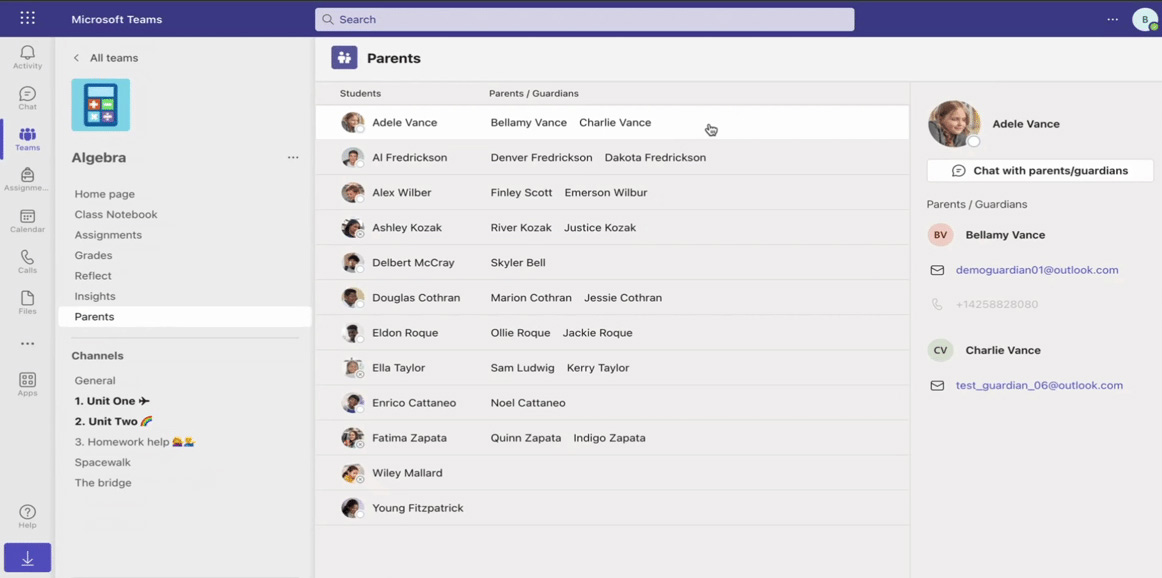The width and height of the screenshot is (1162, 578).
Task: Select the Parents tab in Algebra
Action: pyautogui.click(x=185, y=316)
